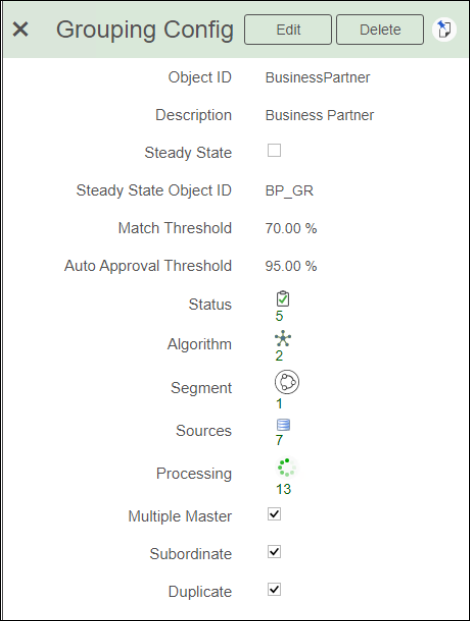Open the Sources database icon
Image resolution: width=470 pixels, height=621 pixels.
point(283,425)
